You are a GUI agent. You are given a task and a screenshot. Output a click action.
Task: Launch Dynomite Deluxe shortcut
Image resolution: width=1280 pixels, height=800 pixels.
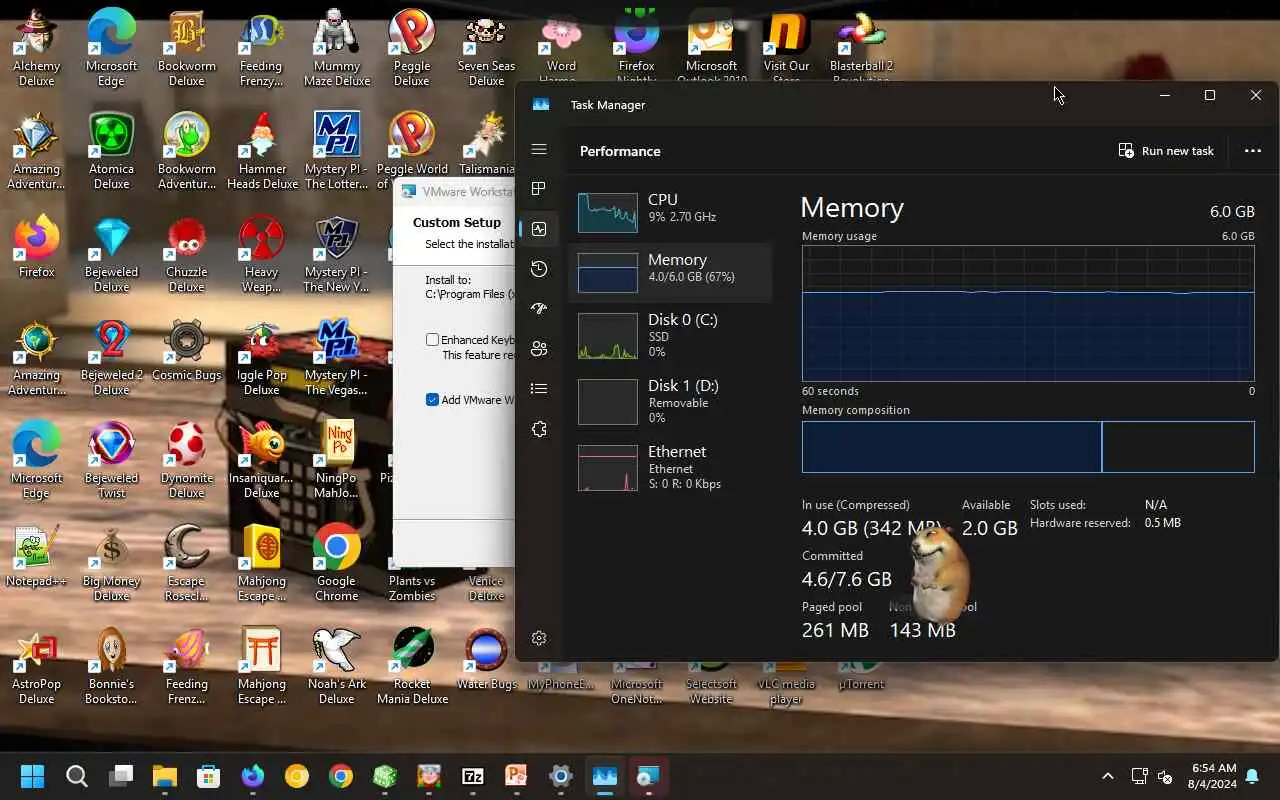[186, 461]
